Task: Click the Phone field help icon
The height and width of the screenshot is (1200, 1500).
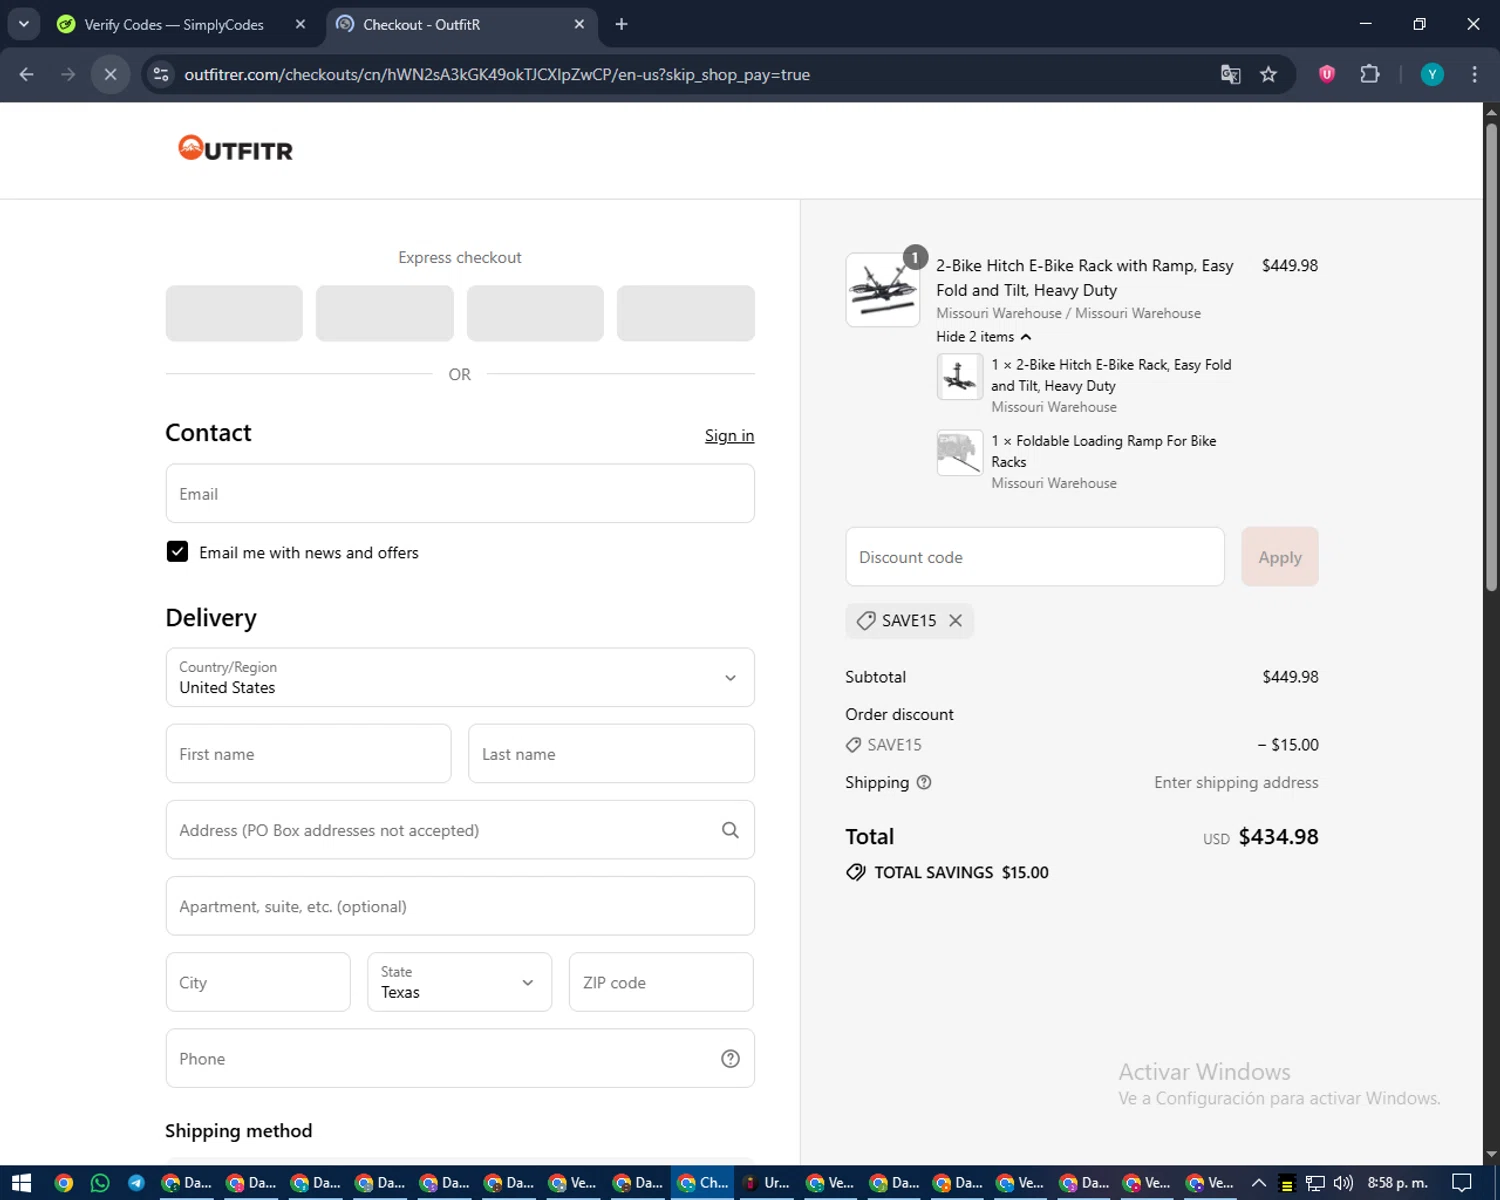Action: (x=730, y=1058)
